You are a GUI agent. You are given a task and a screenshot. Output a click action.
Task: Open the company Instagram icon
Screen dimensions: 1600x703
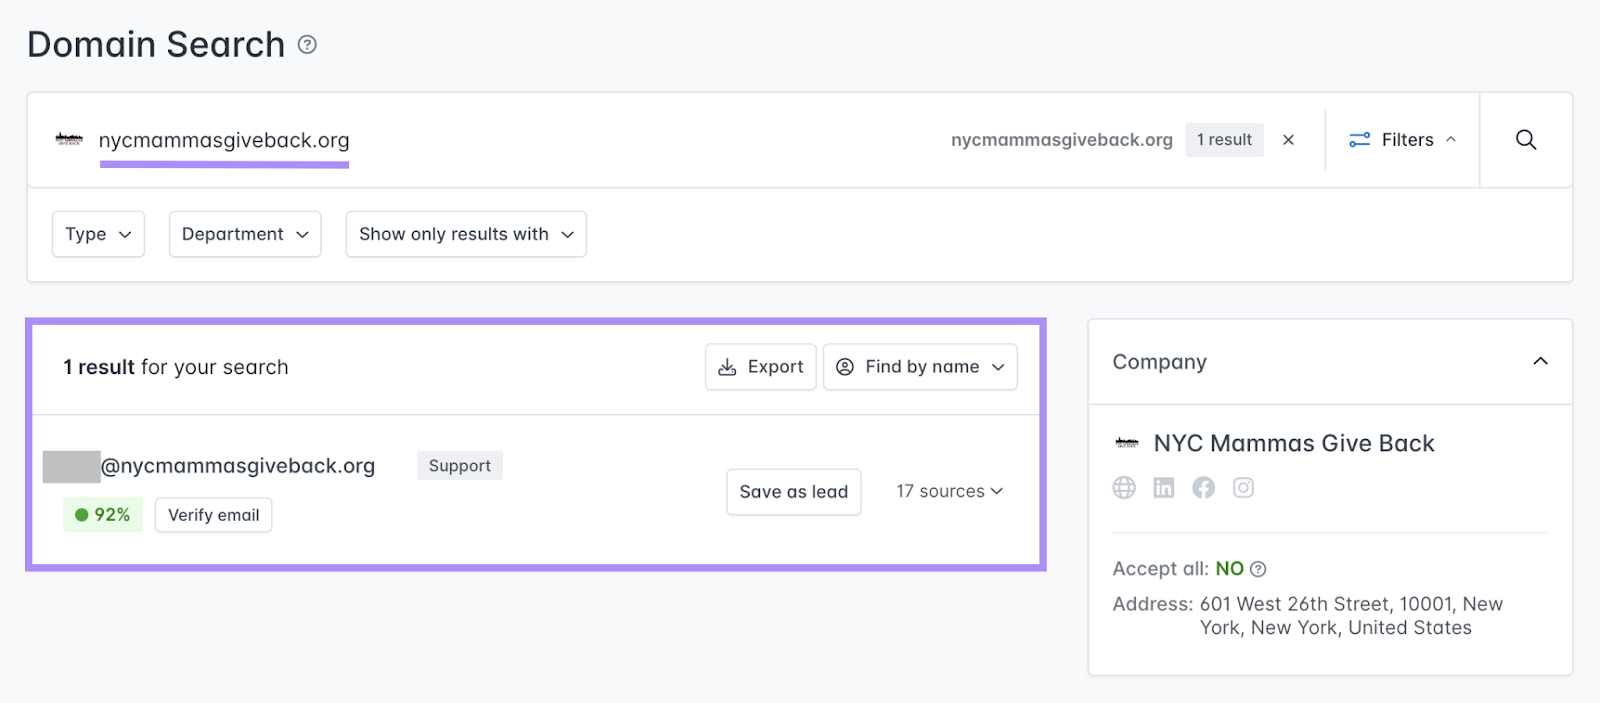click(x=1243, y=488)
